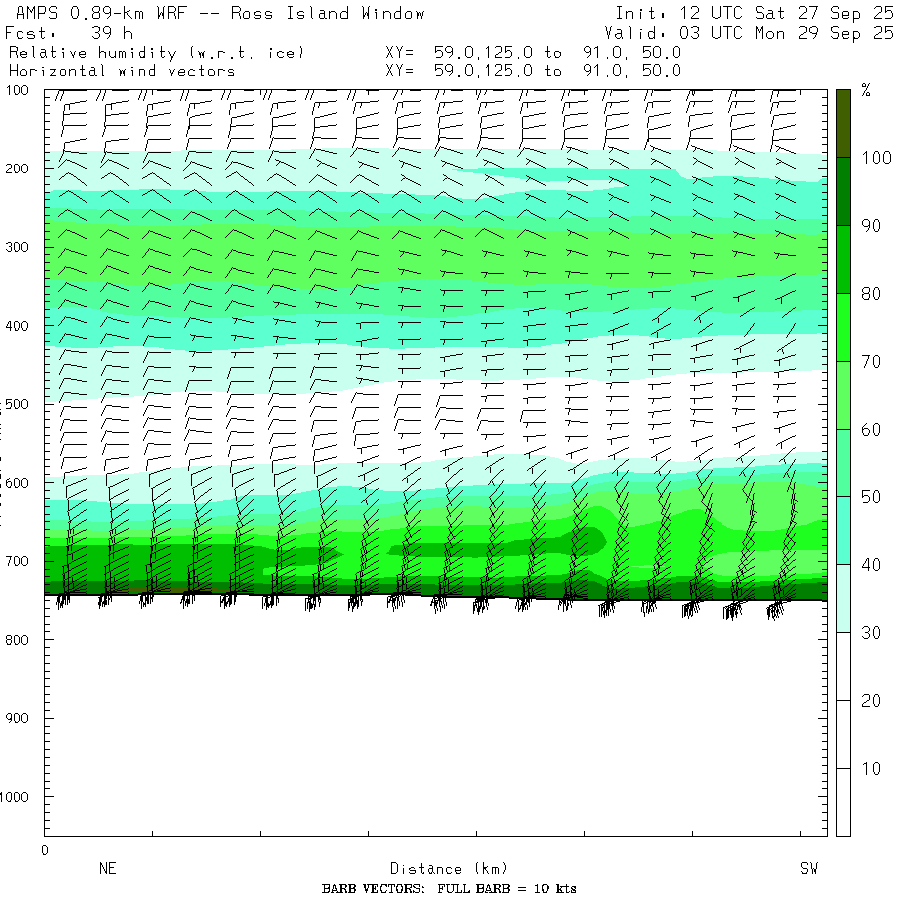Viewport: 900px width, 900px height.
Task: Click the 'Valid: 03 UTC Mon 29 Sep 25' text
Action: point(749,33)
